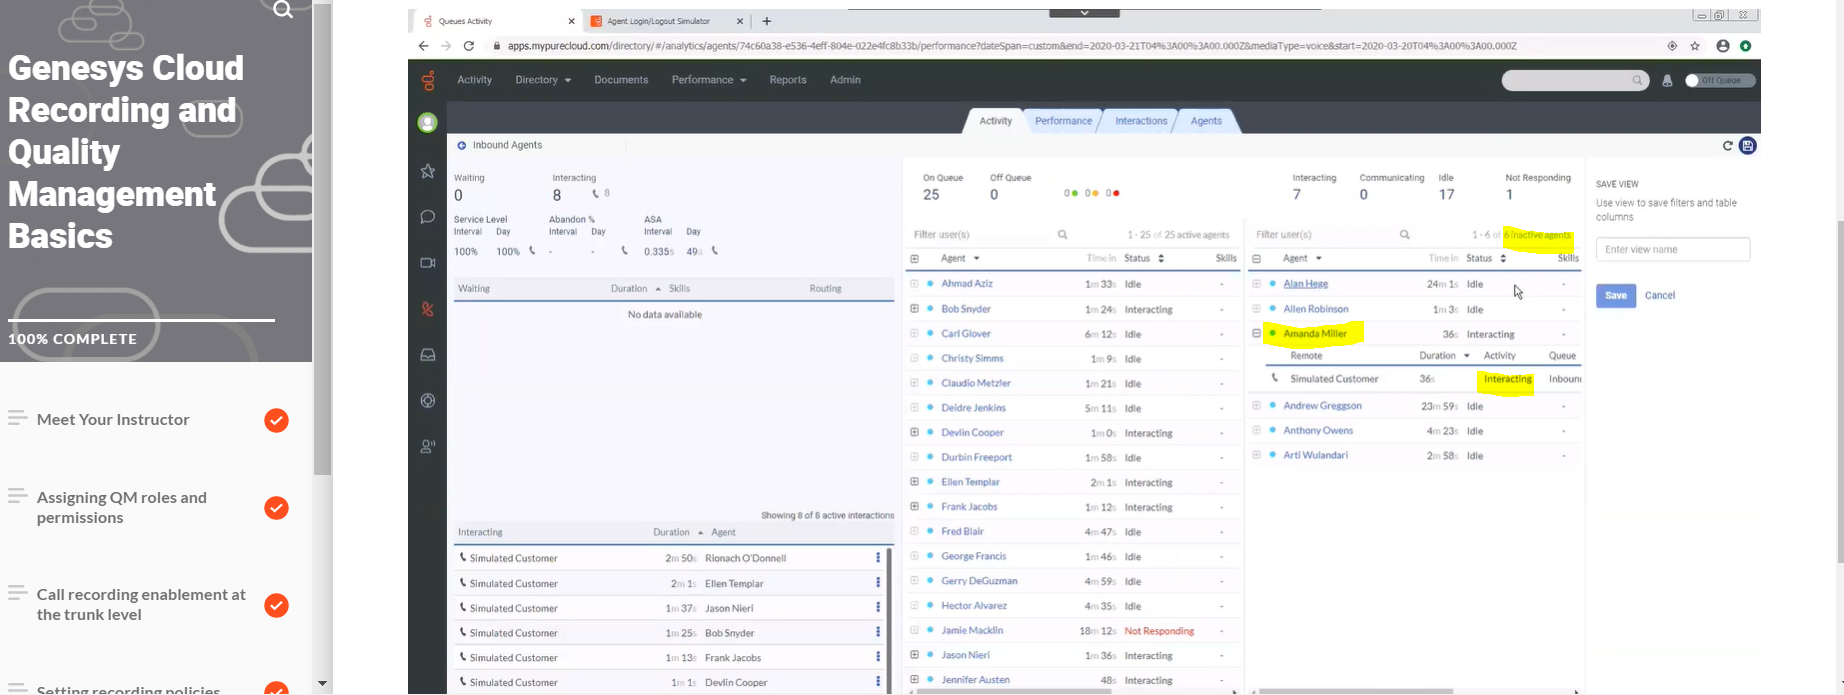Open the user avatar in the sidebar
1844x695 pixels.
coord(427,123)
